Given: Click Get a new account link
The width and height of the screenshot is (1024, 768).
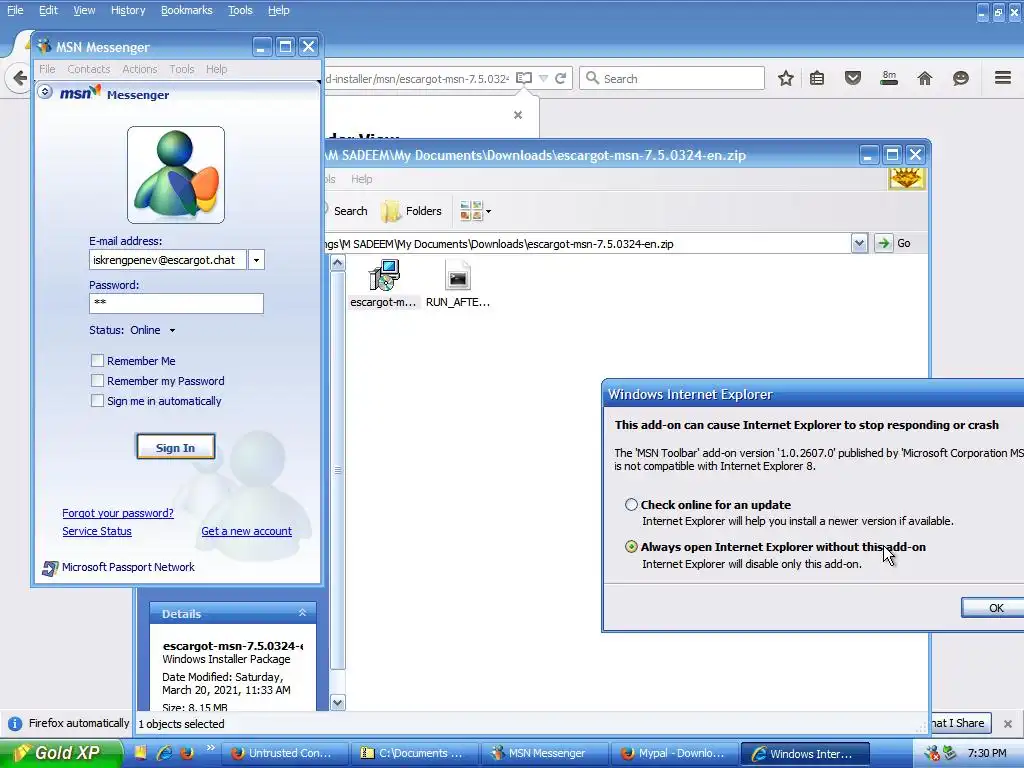Looking at the screenshot, I should point(246,532).
